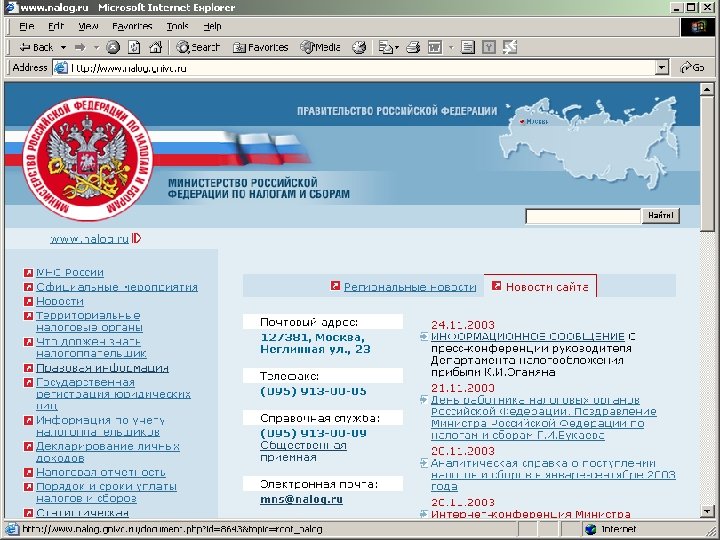Click the Discuss toolbar icon

pos(467,47)
